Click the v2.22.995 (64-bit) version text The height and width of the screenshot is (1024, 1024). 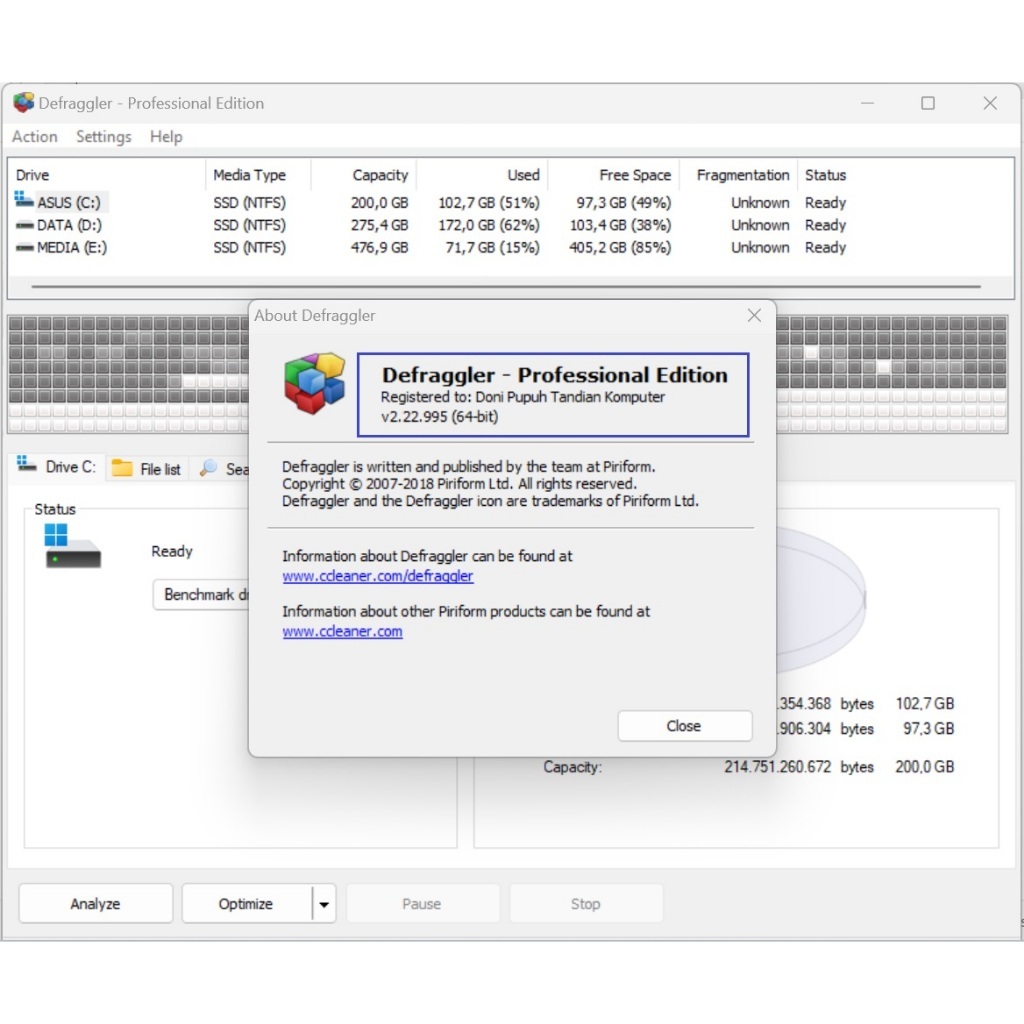[439, 417]
